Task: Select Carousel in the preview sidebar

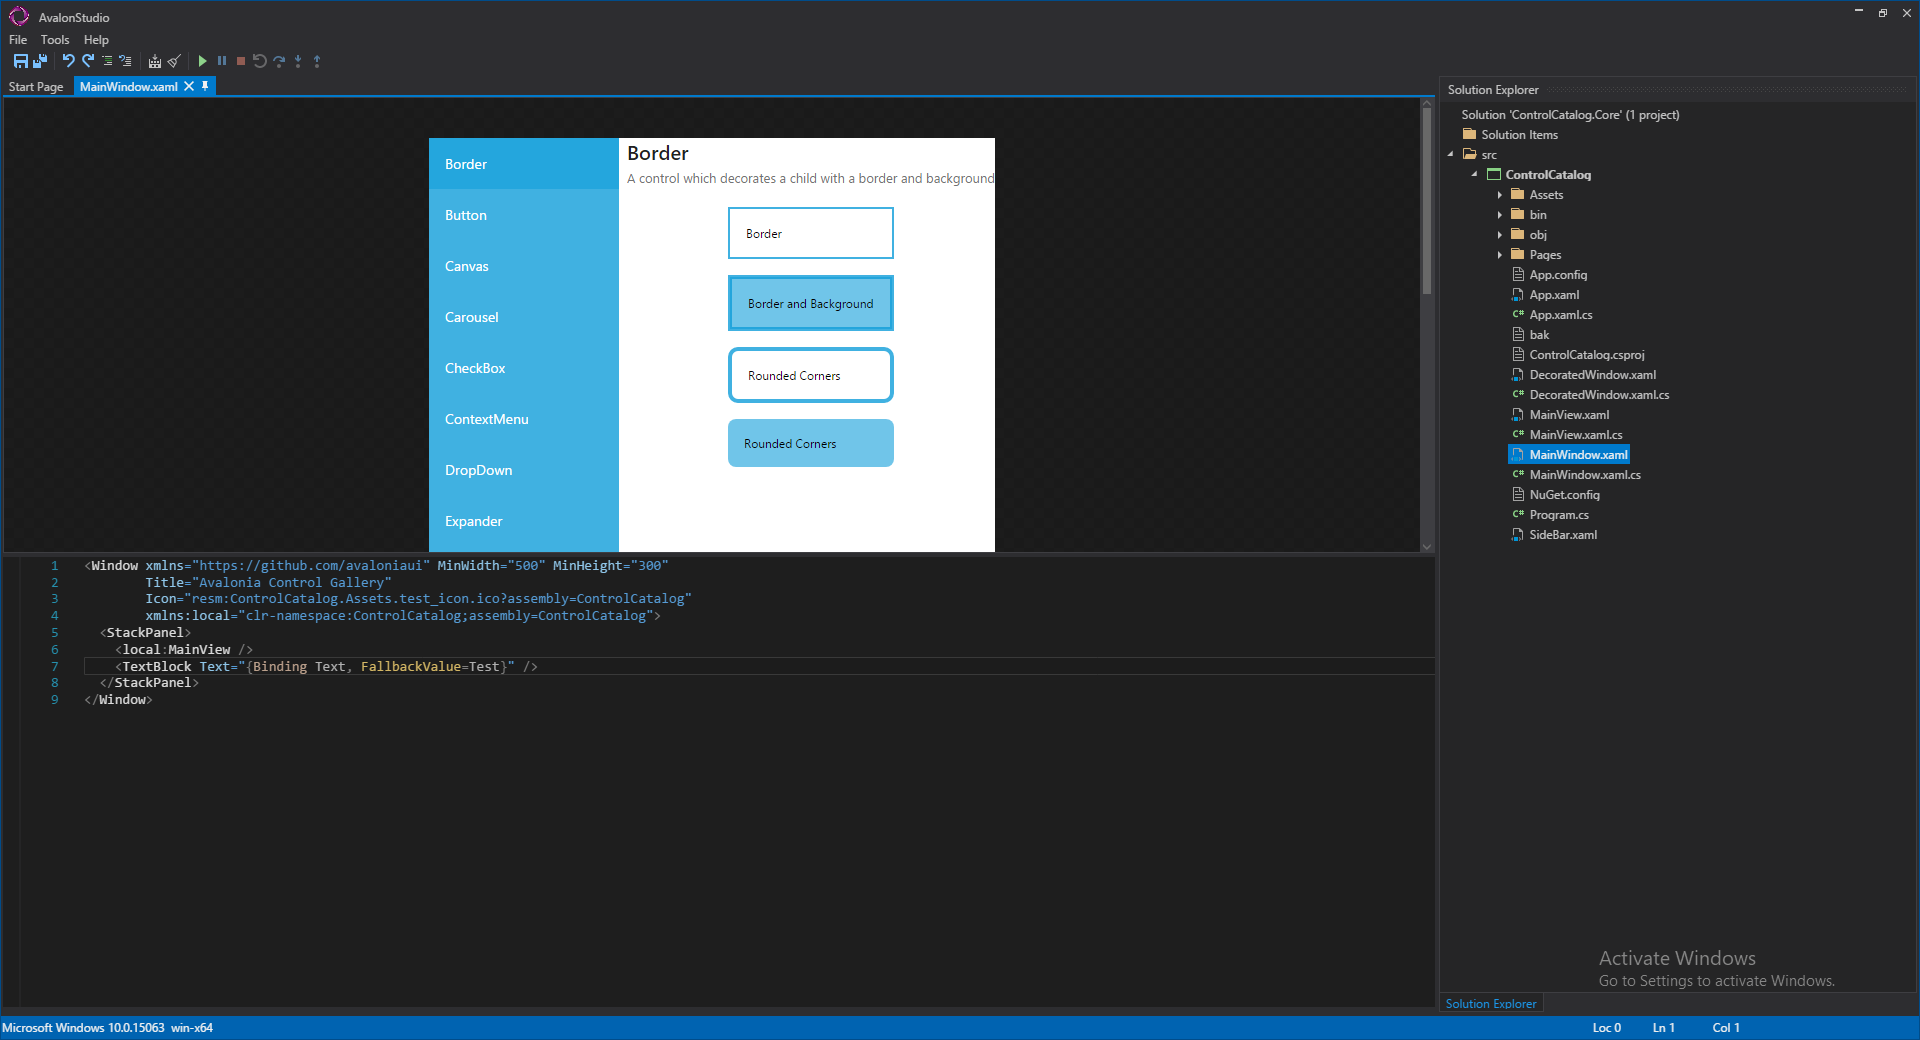Action: (524, 317)
